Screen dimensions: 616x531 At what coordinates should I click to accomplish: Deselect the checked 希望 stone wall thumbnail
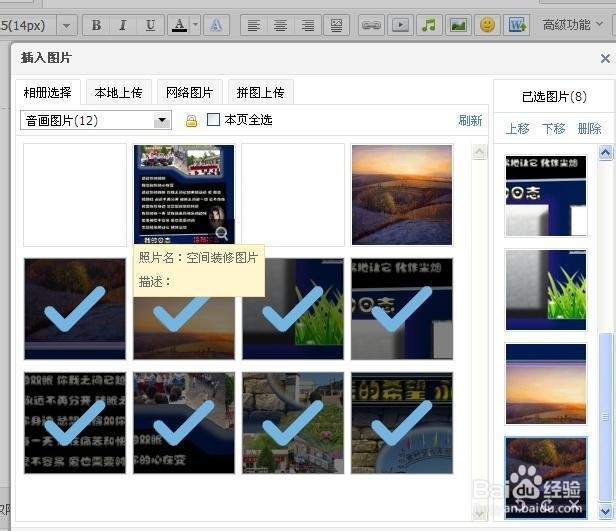point(402,423)
